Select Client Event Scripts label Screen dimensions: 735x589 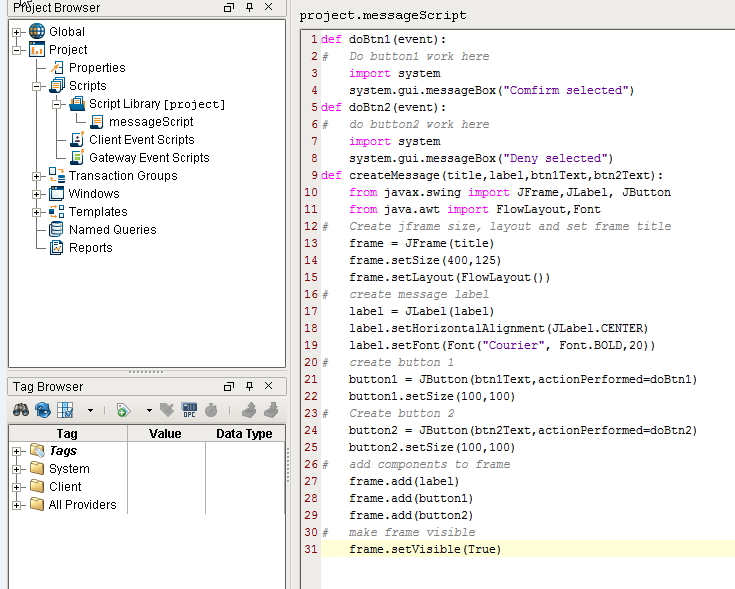coord(142,140)
